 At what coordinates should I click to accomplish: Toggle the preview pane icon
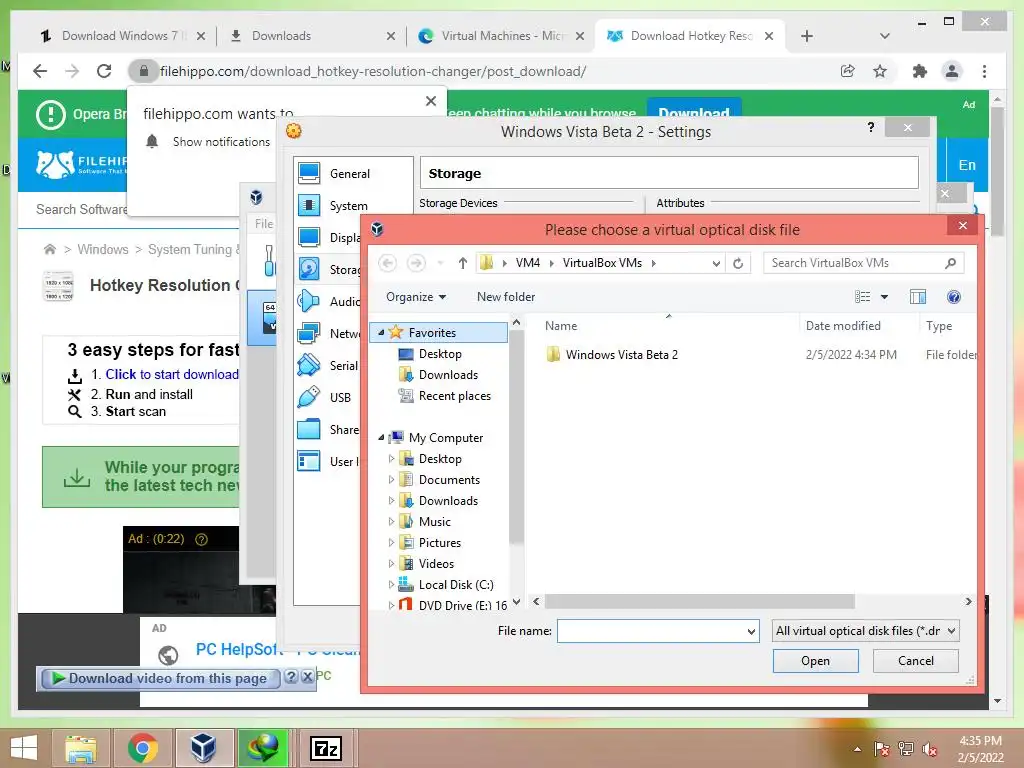coord(918,297)
